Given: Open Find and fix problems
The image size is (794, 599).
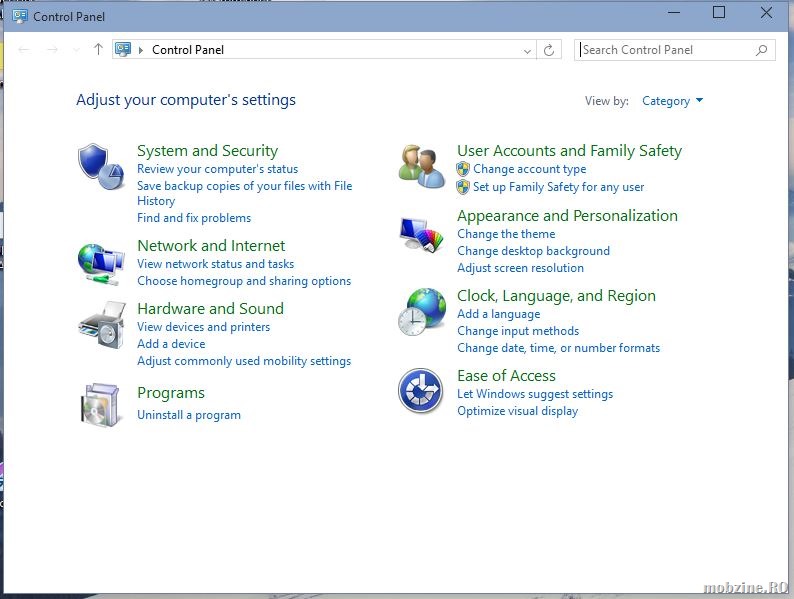Looking at the screenshot, I should tap(194, 218).
